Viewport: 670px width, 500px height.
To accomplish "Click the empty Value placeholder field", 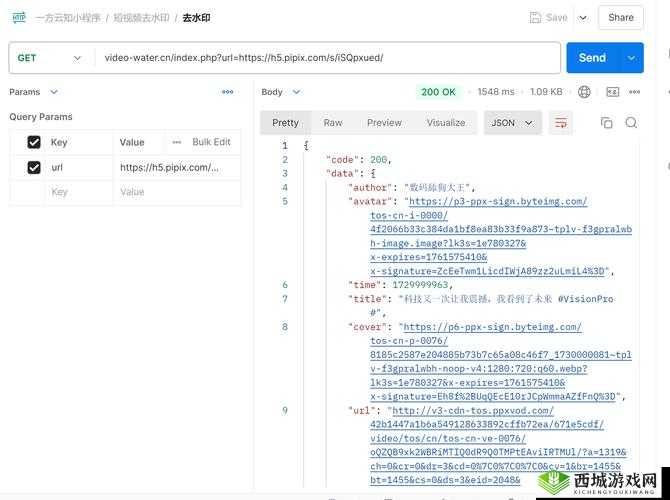I will (x=176, y=192).
